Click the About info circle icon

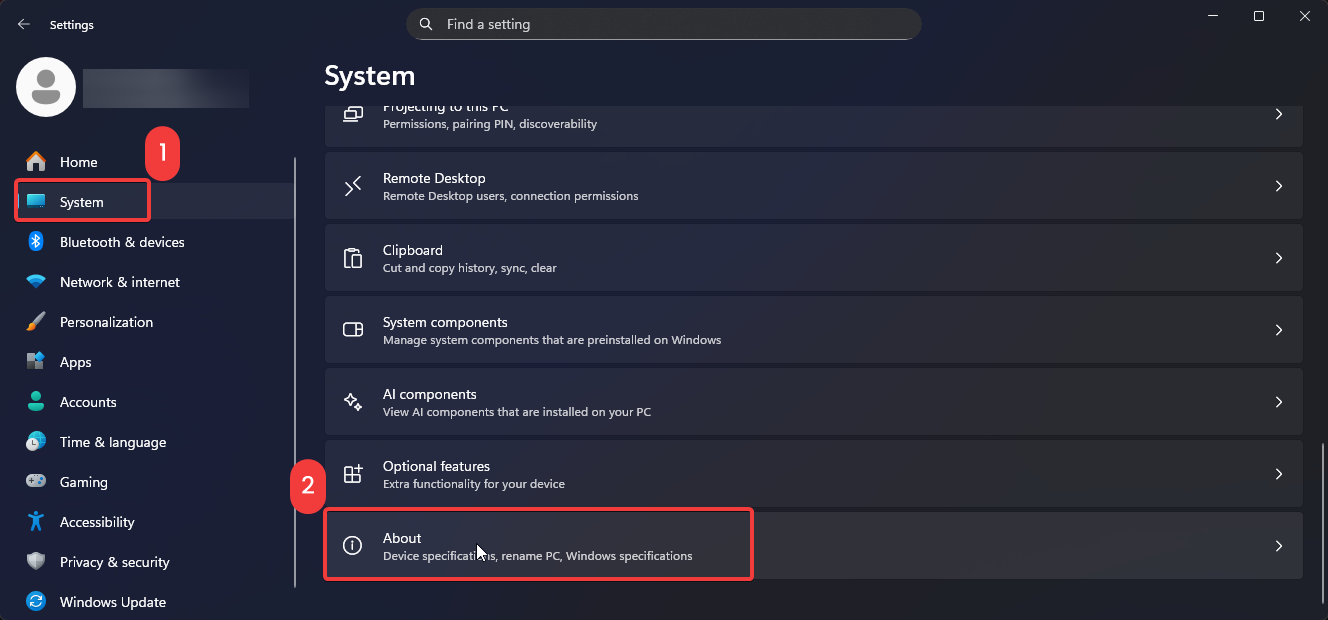pos(353,546)
